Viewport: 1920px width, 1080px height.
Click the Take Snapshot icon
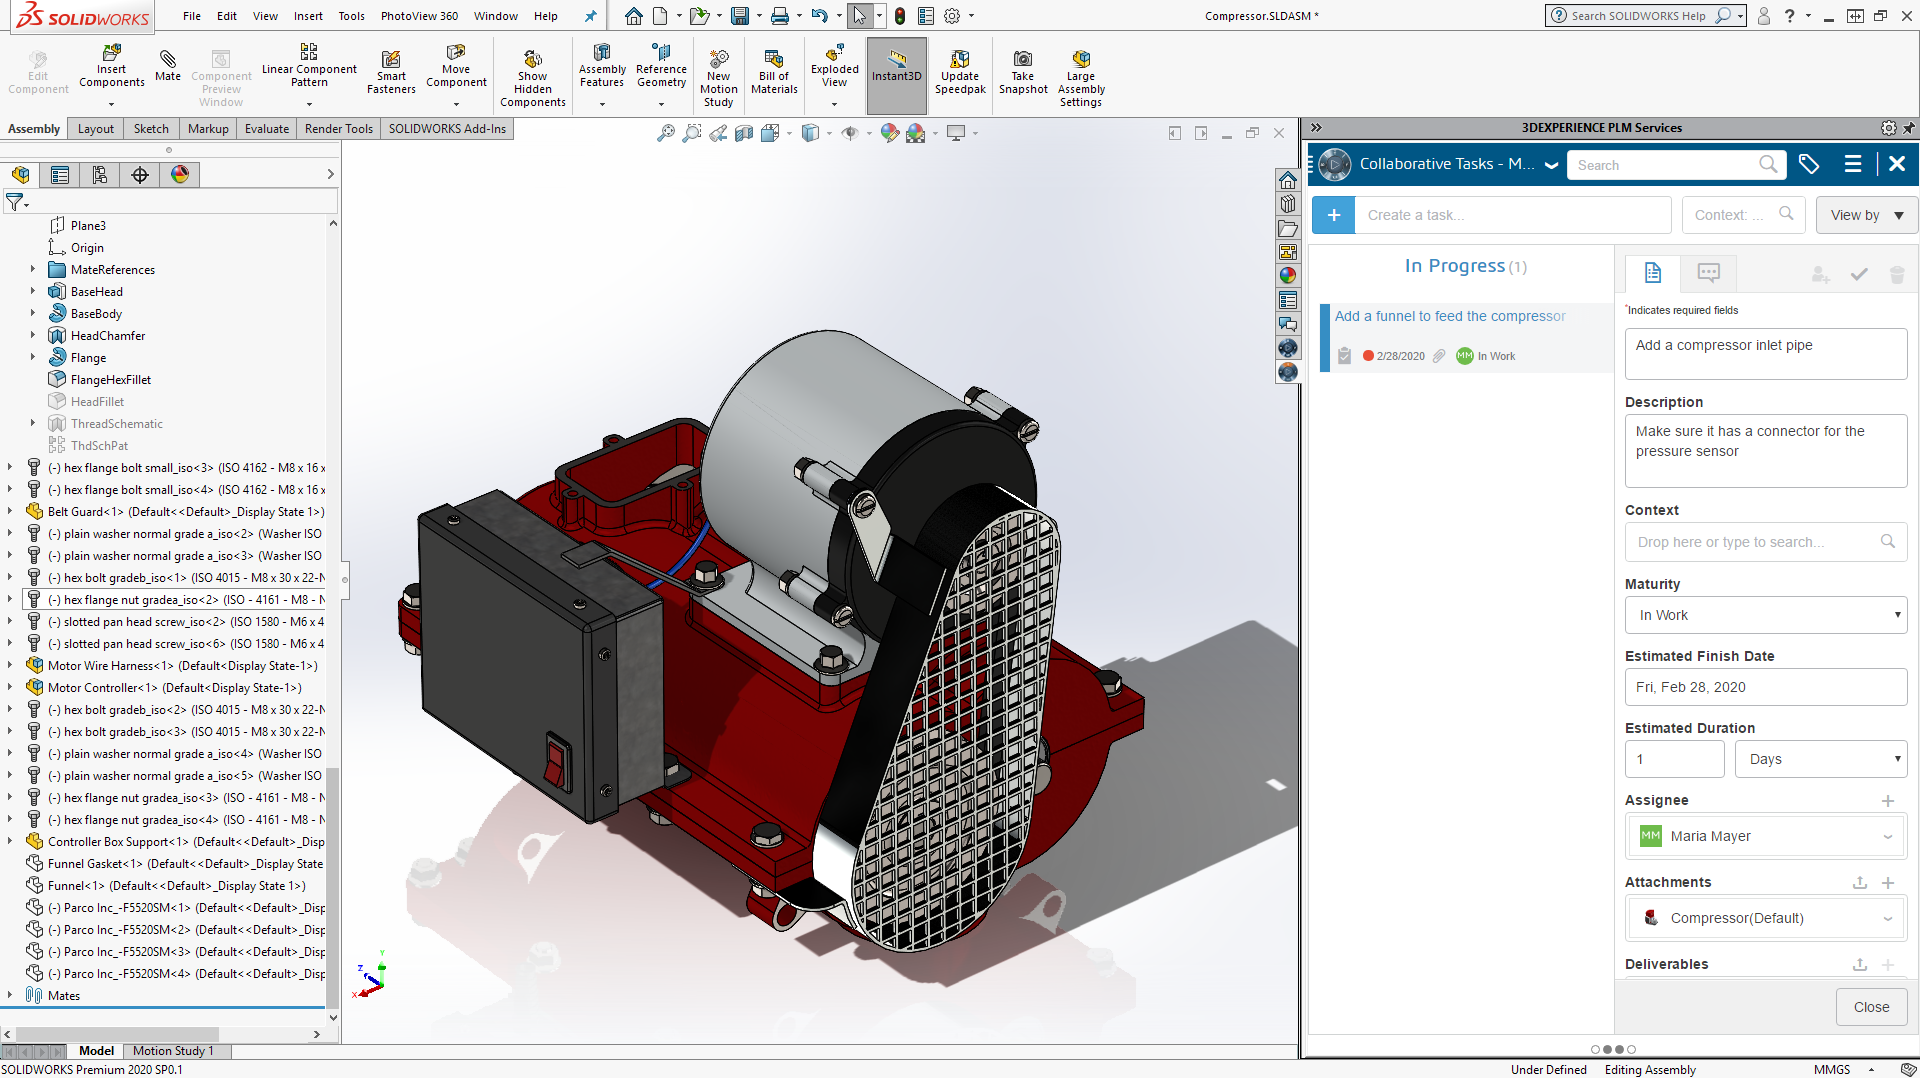pyautogui.click(x=1023, y=70)
